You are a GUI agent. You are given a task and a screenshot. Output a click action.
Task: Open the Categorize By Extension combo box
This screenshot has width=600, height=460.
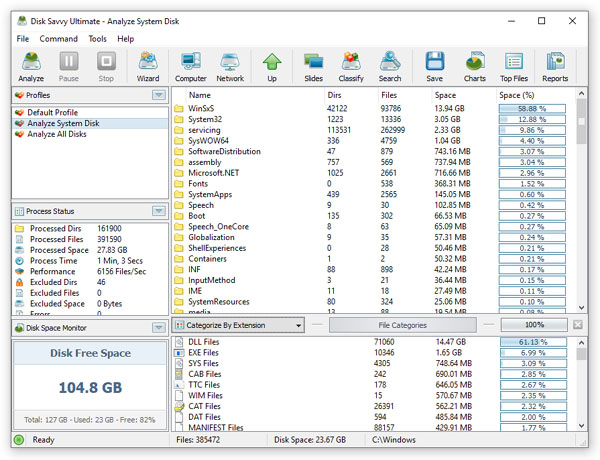point(238,325)
